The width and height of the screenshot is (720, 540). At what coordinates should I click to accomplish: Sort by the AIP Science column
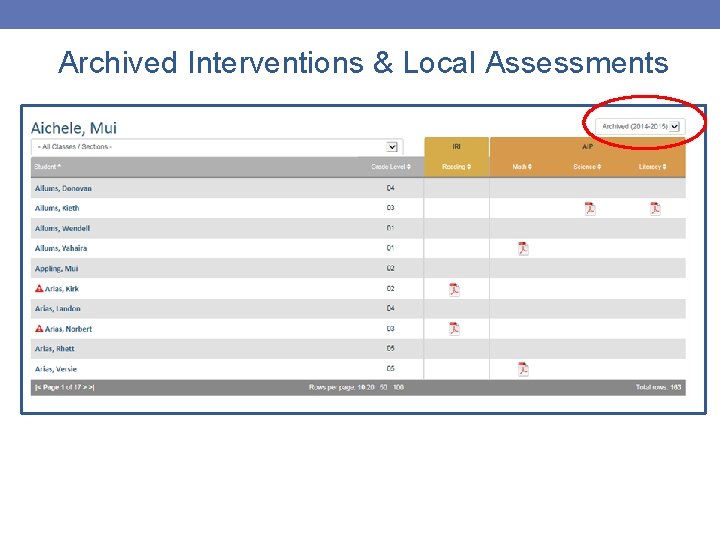point(587,167)
